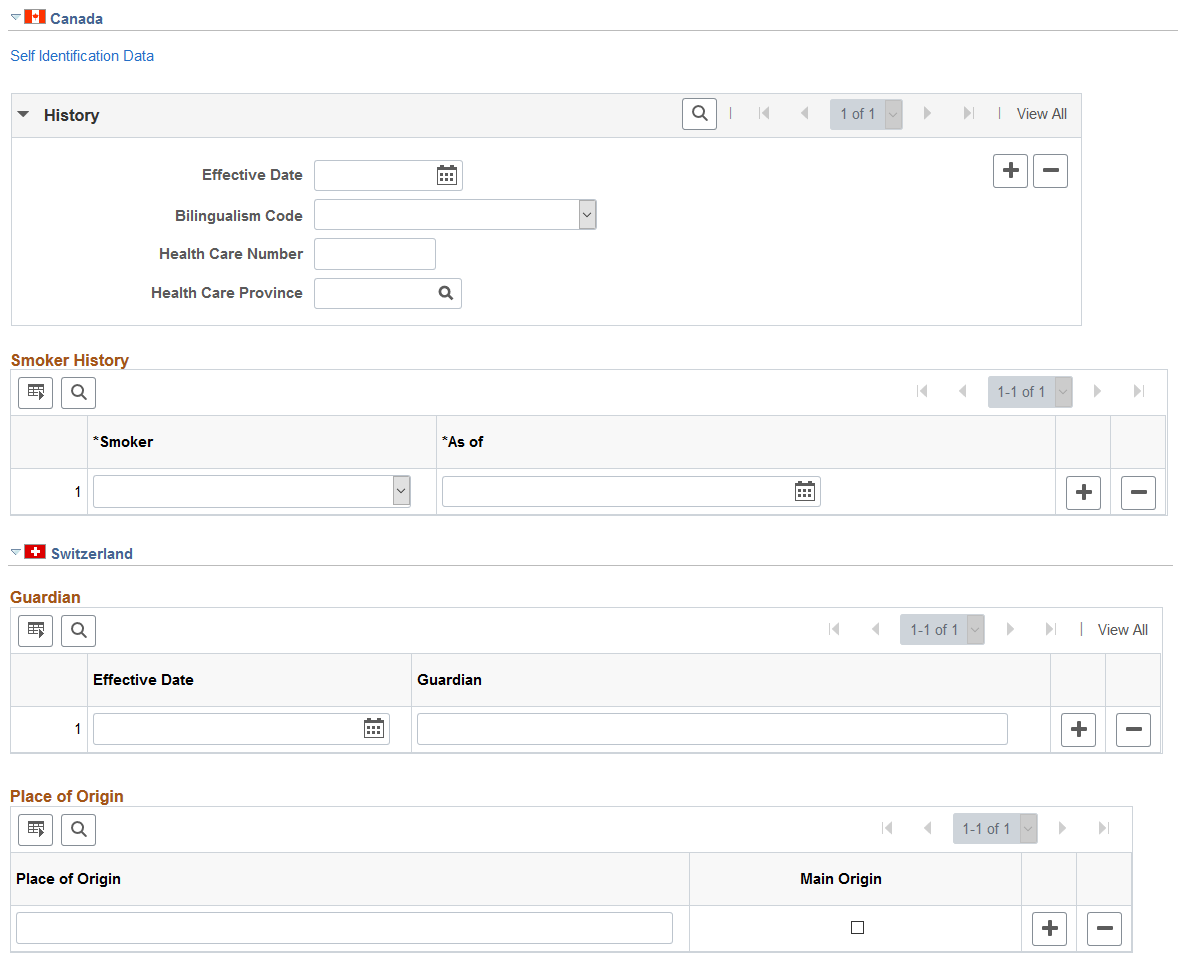This screenshot has height=963, width=1190.
Task: Collapse the Canada section
Action: click(x=15, y=17)
